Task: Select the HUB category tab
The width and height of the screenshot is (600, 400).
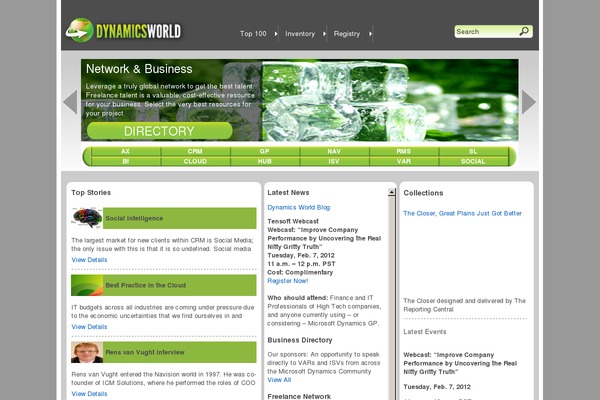Action: pos(265,161)
